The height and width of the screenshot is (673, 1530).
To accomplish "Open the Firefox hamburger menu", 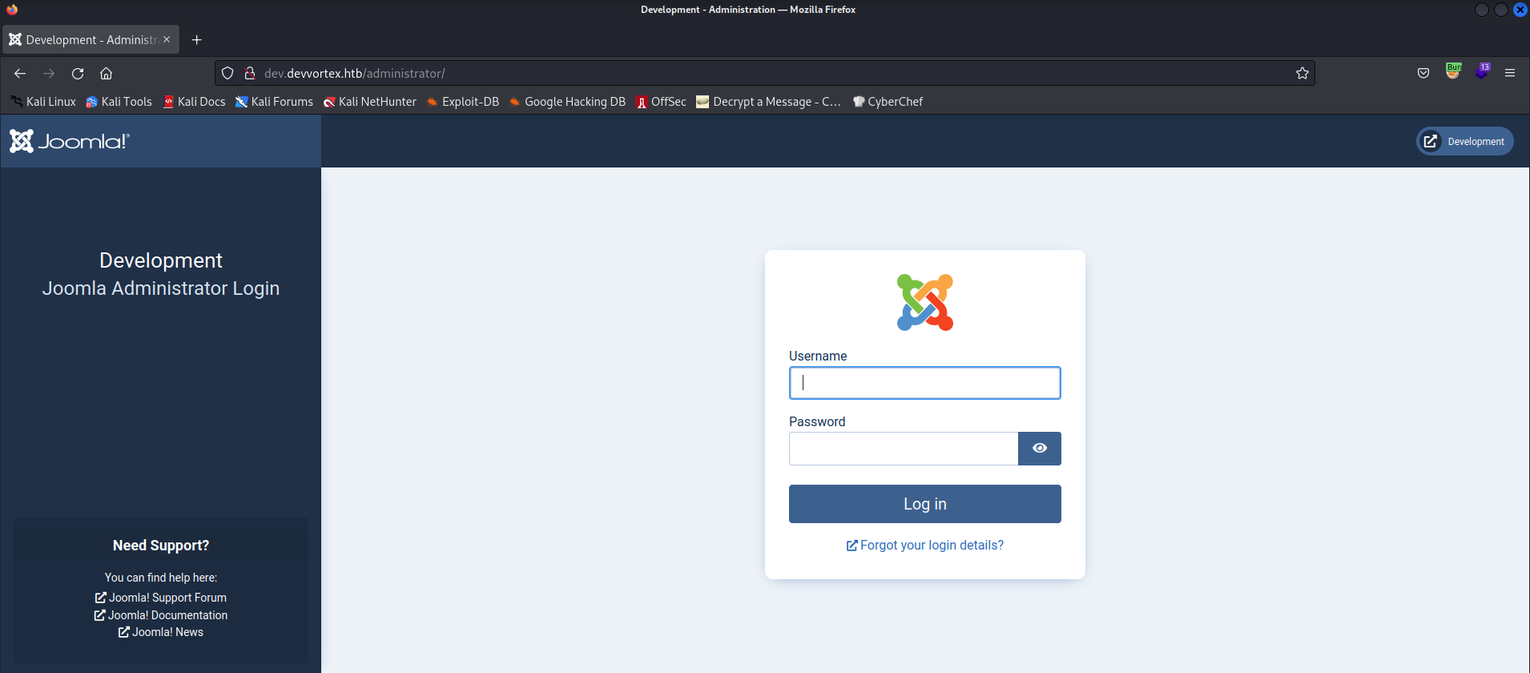I will coord(1510,73).
